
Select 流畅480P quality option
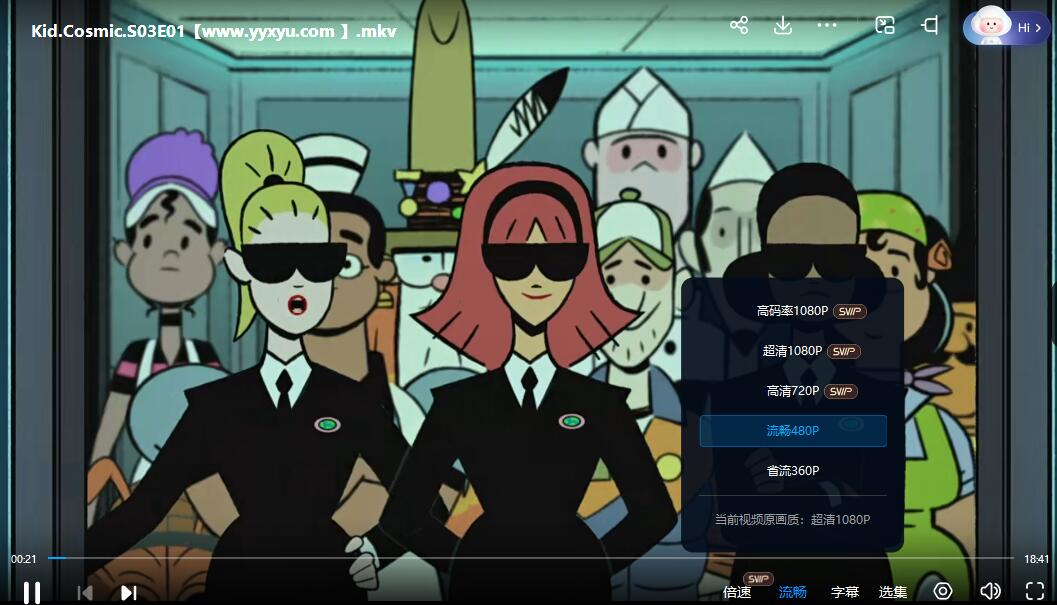point(793,430)
